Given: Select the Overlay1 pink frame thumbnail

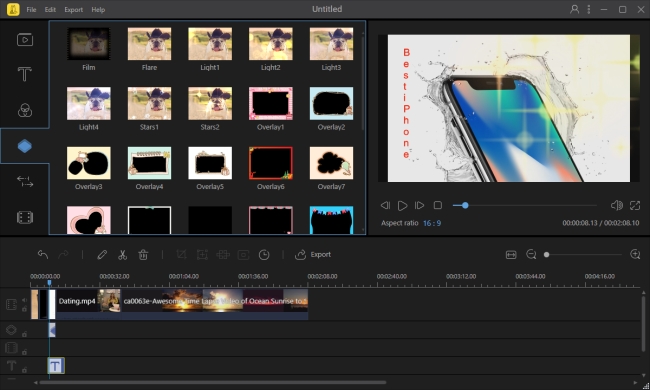Looking at the screenshot, I should click(x=271, y=104).
